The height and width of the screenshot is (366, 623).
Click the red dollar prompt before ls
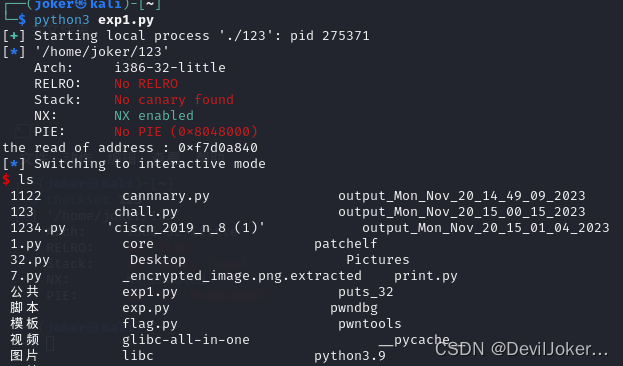tap(6, 180)
